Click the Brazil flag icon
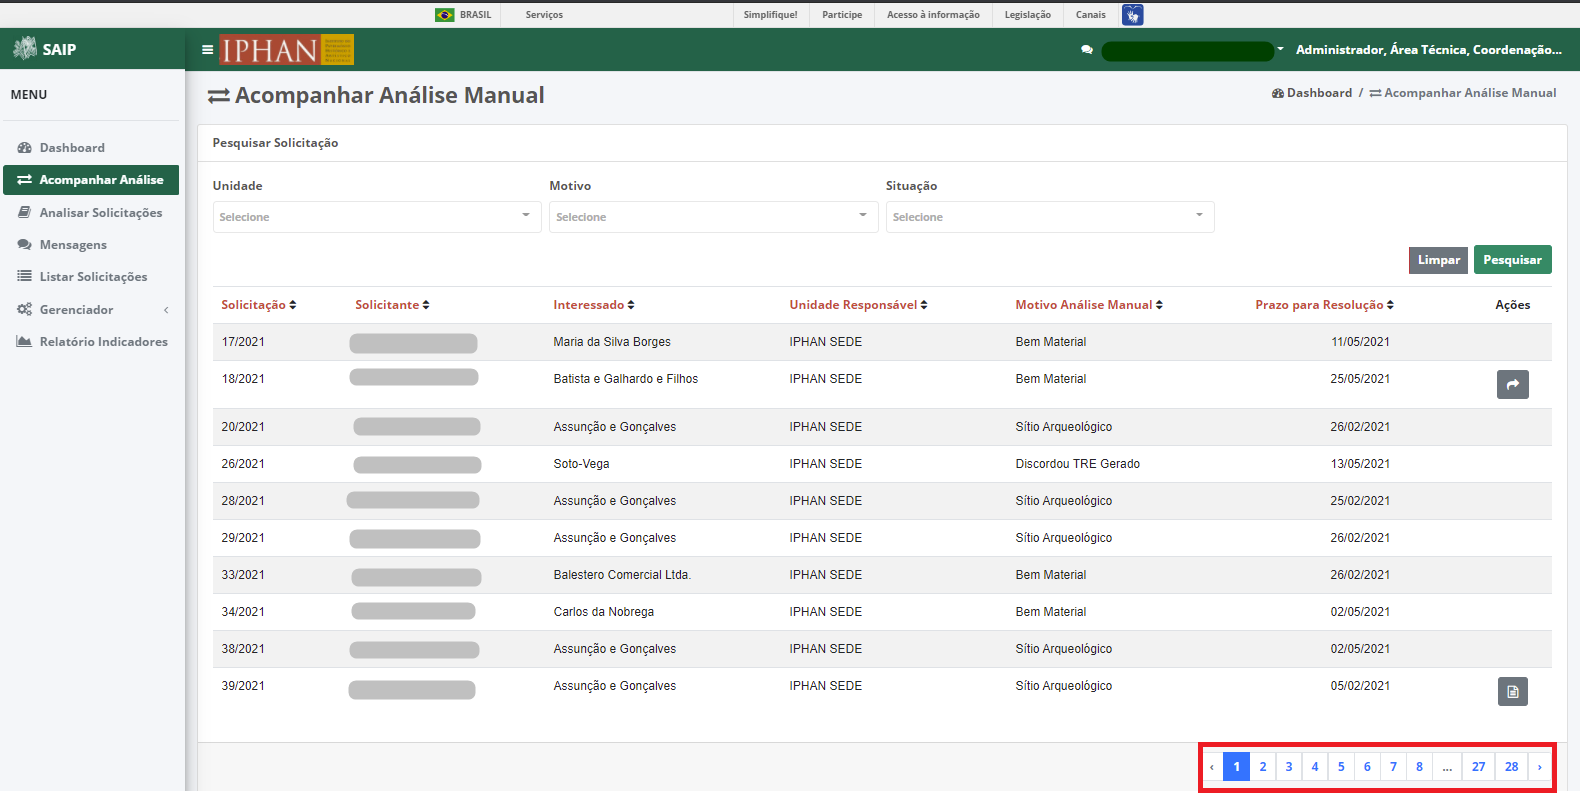This screenshot has width=1580, height=796. (445, 15)
